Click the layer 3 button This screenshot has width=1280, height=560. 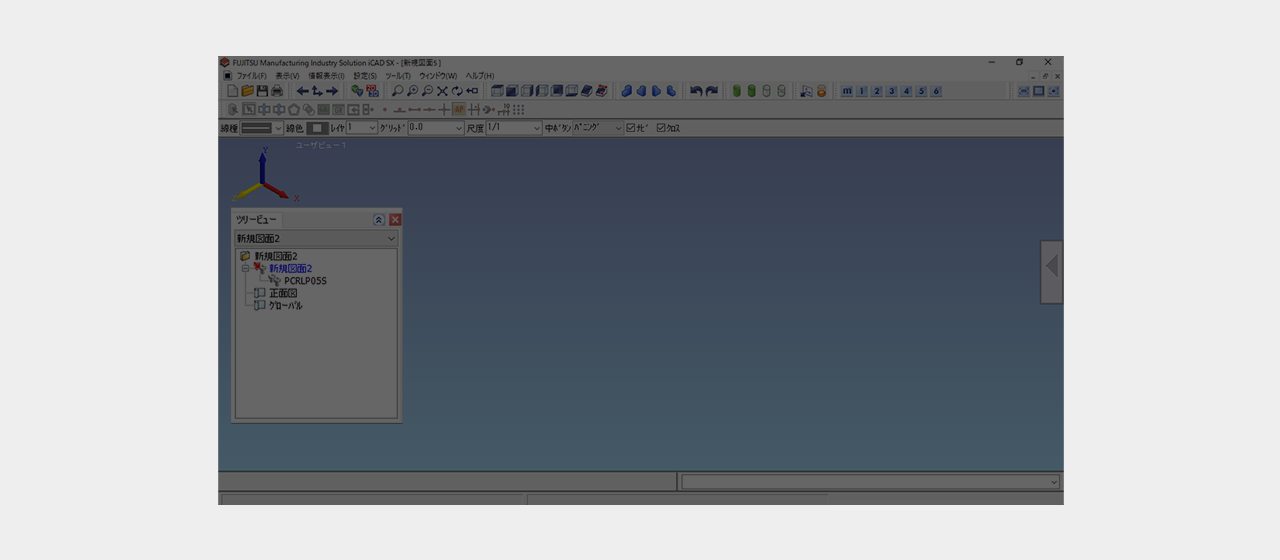pyautogui.click(x=891, y=91)
